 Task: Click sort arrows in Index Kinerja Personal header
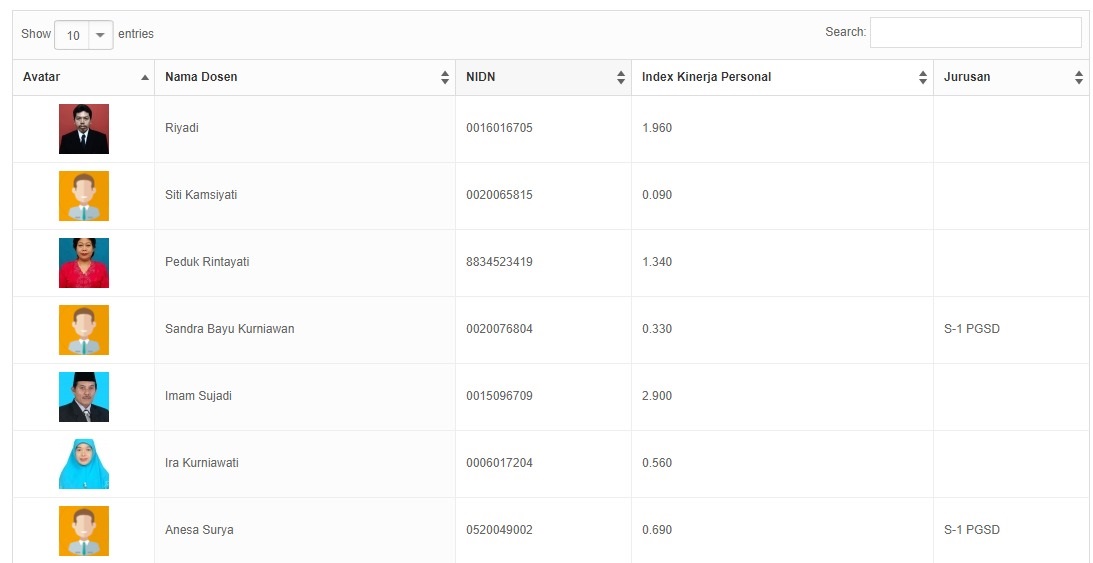click(x=923, y=77)
